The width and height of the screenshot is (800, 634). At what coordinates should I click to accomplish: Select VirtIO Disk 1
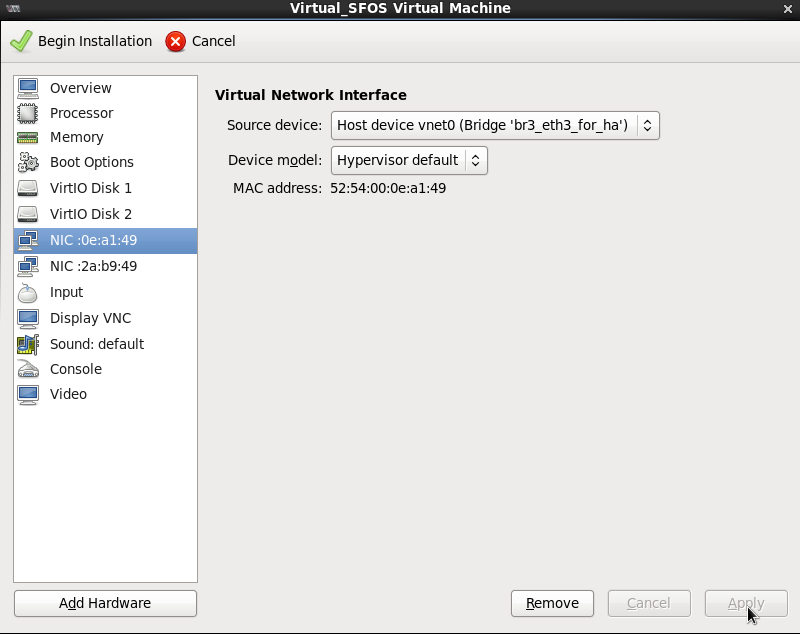click(92, 188)
